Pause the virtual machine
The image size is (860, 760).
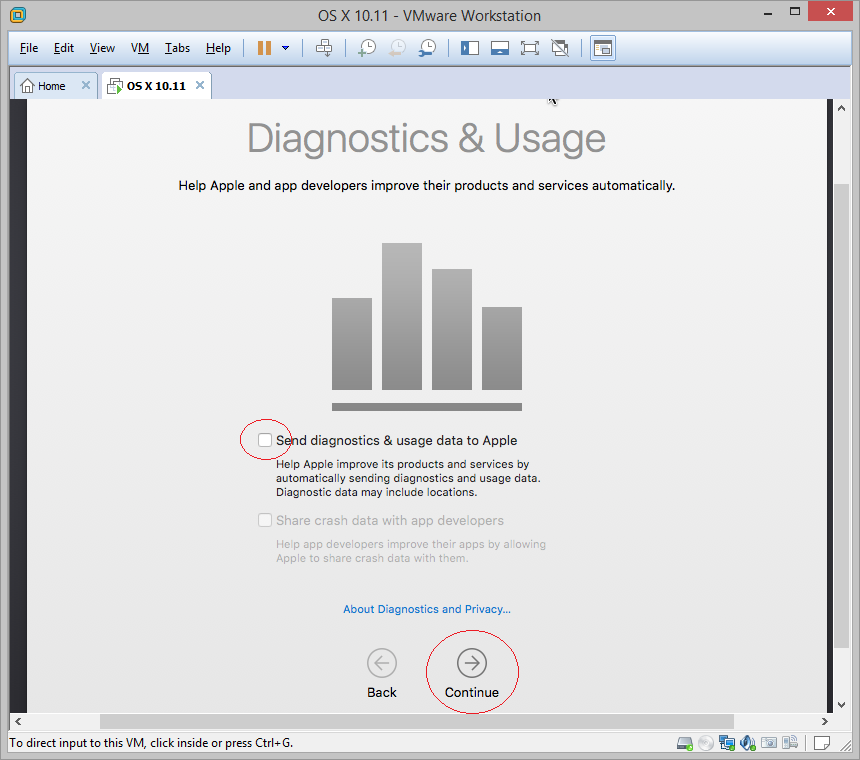(x=264, y=48)
